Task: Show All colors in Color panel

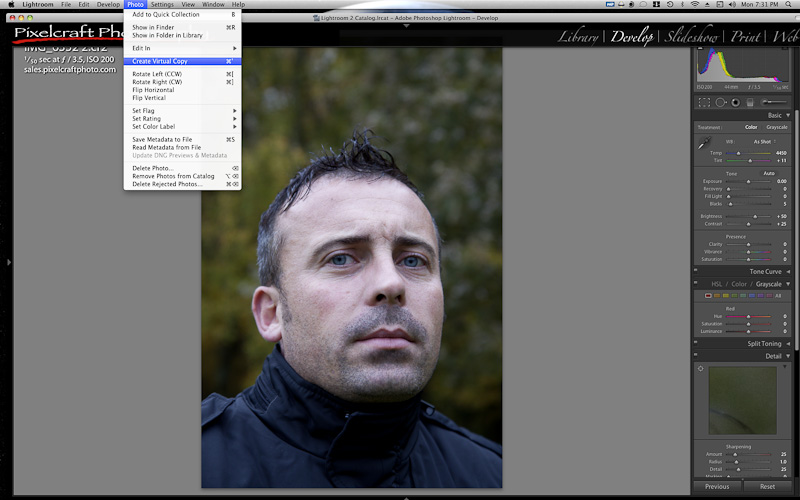Action: coord(778,296)
